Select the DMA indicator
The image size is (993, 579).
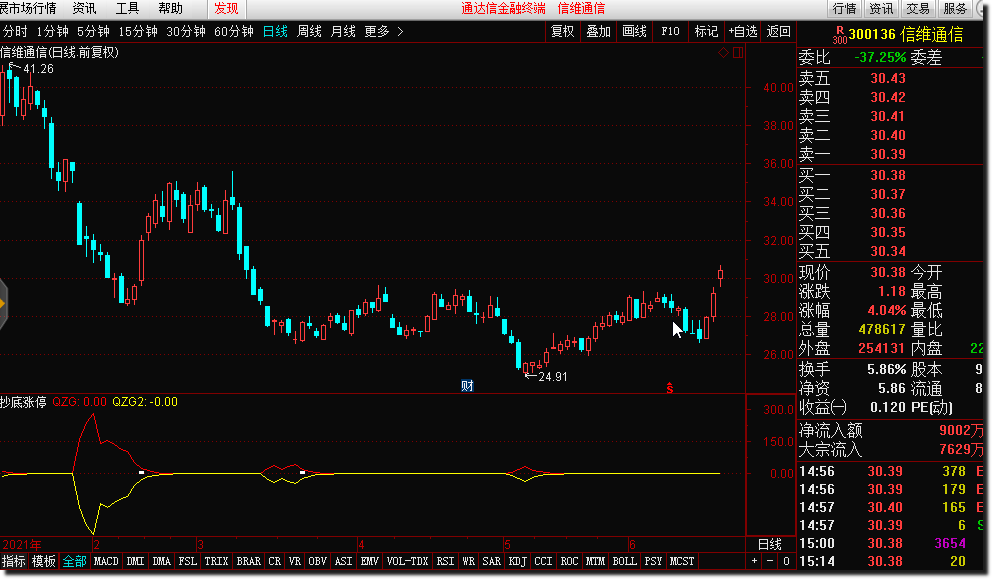[x=161, y=561]
